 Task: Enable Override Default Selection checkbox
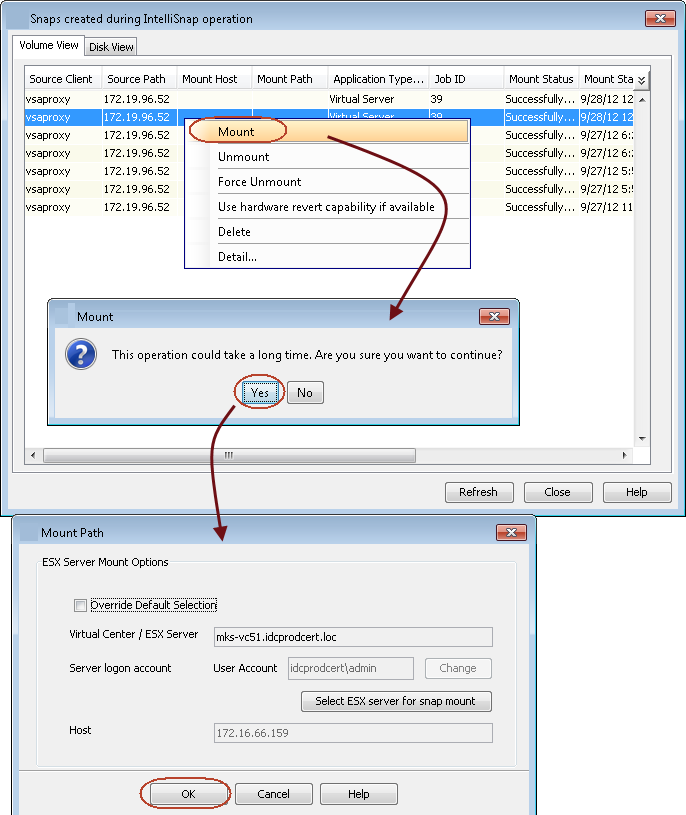pos(80,605)
